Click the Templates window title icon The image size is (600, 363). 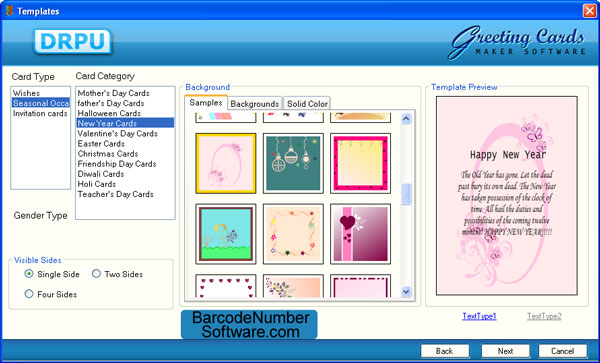pyautogui.click(x=9, y=11)
